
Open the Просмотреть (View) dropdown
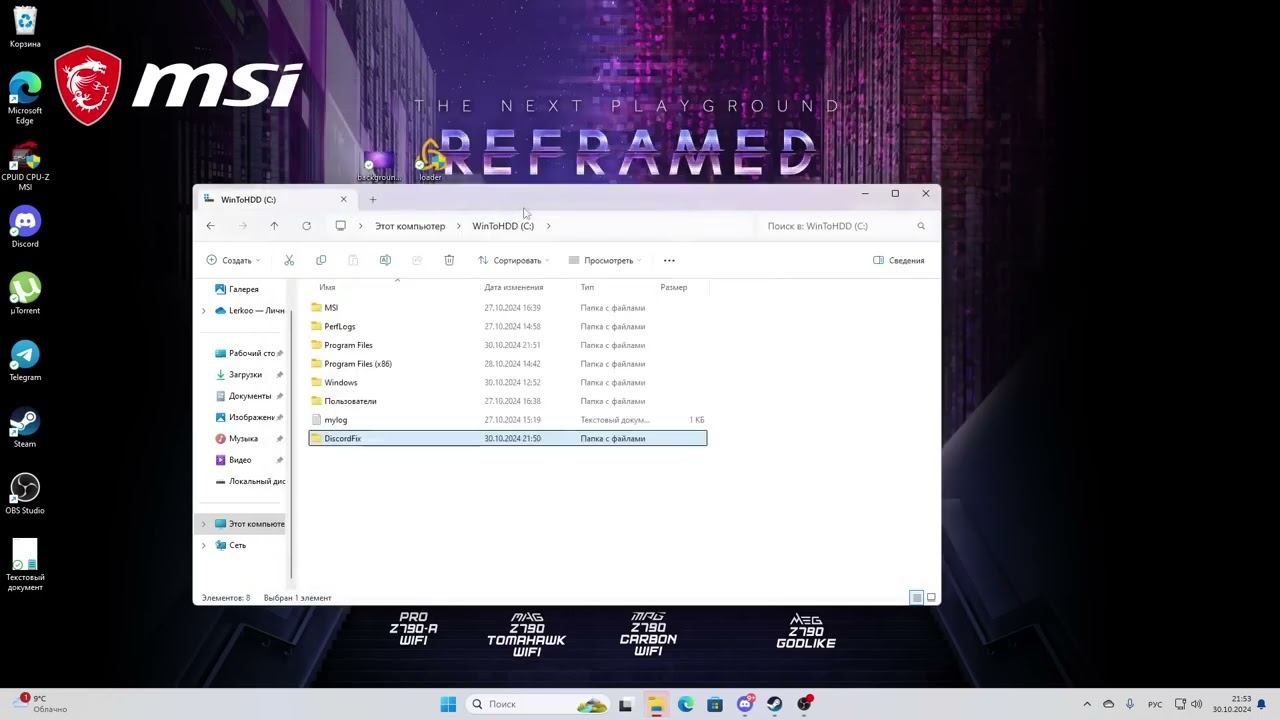point(605,260)
